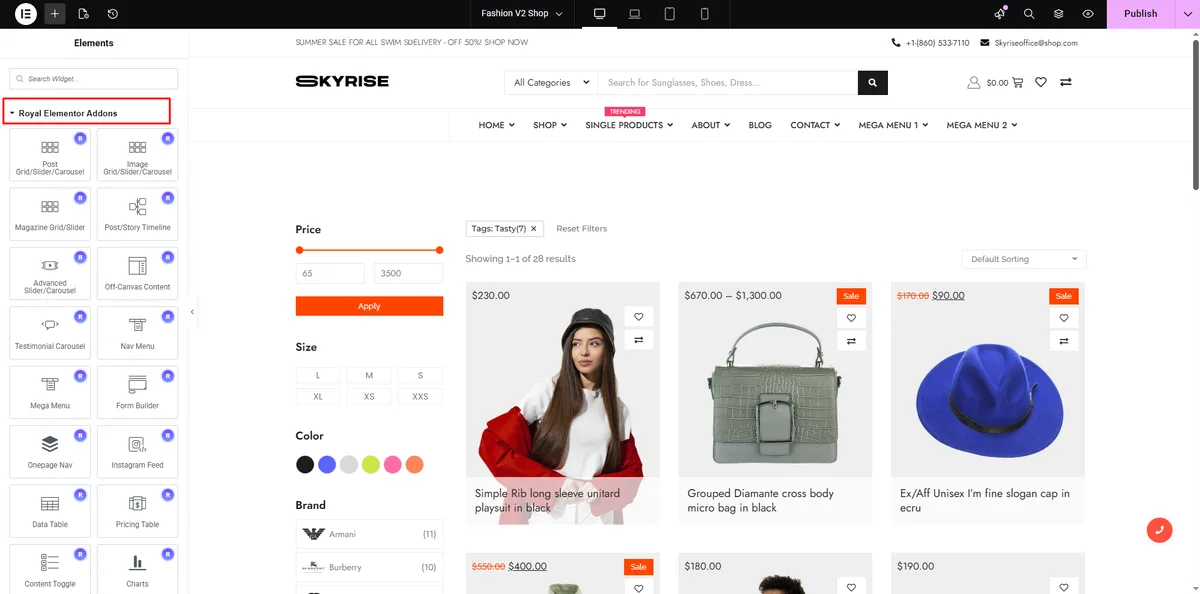Viewport: 1200px width, 594px height.
Task: Choose size M filter
Action: [x=369, y=375]
